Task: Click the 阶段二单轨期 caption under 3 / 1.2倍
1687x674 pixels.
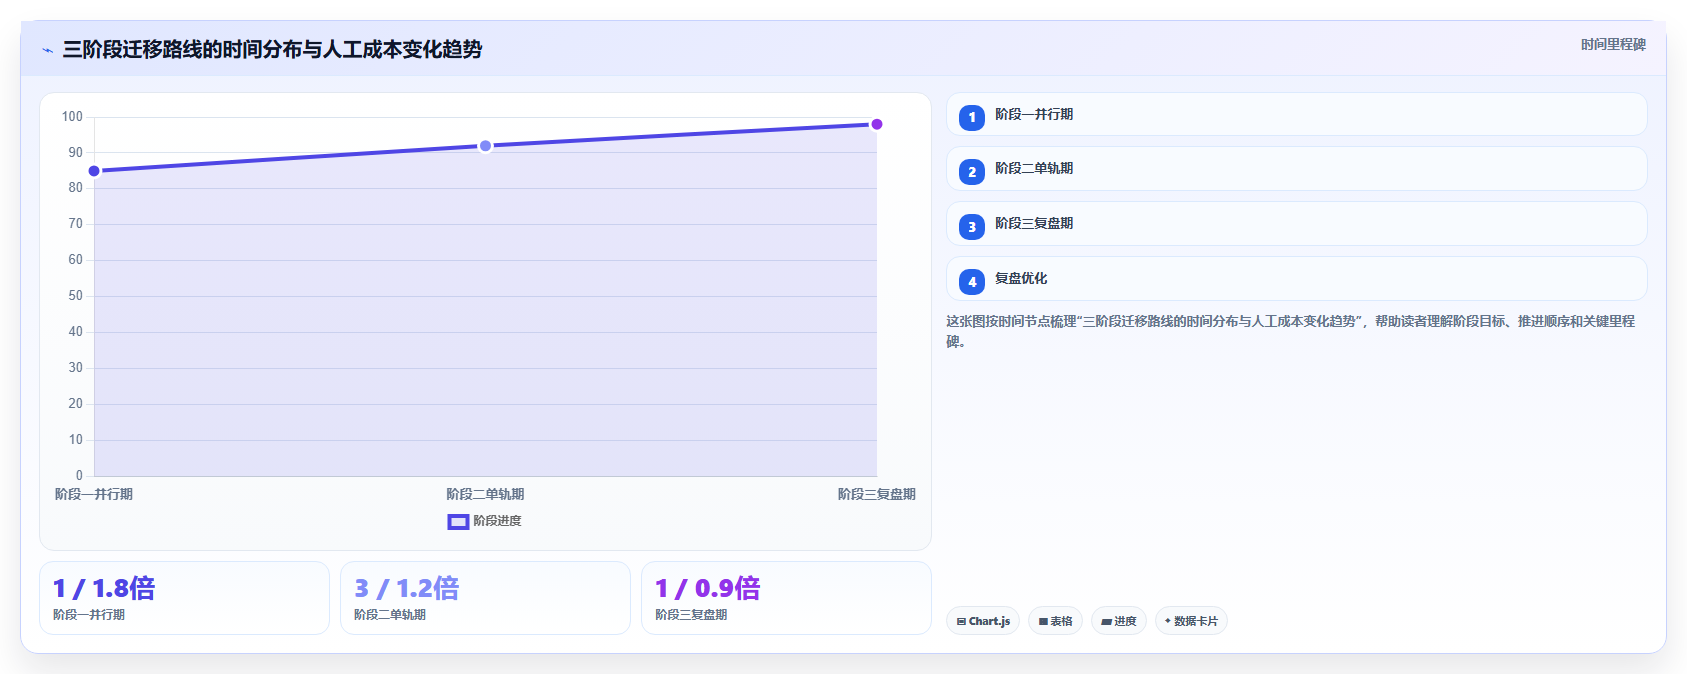Action: 390,615
